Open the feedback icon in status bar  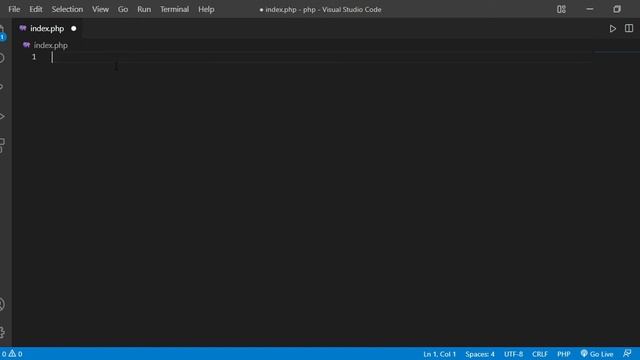click(x=627, y=353)
